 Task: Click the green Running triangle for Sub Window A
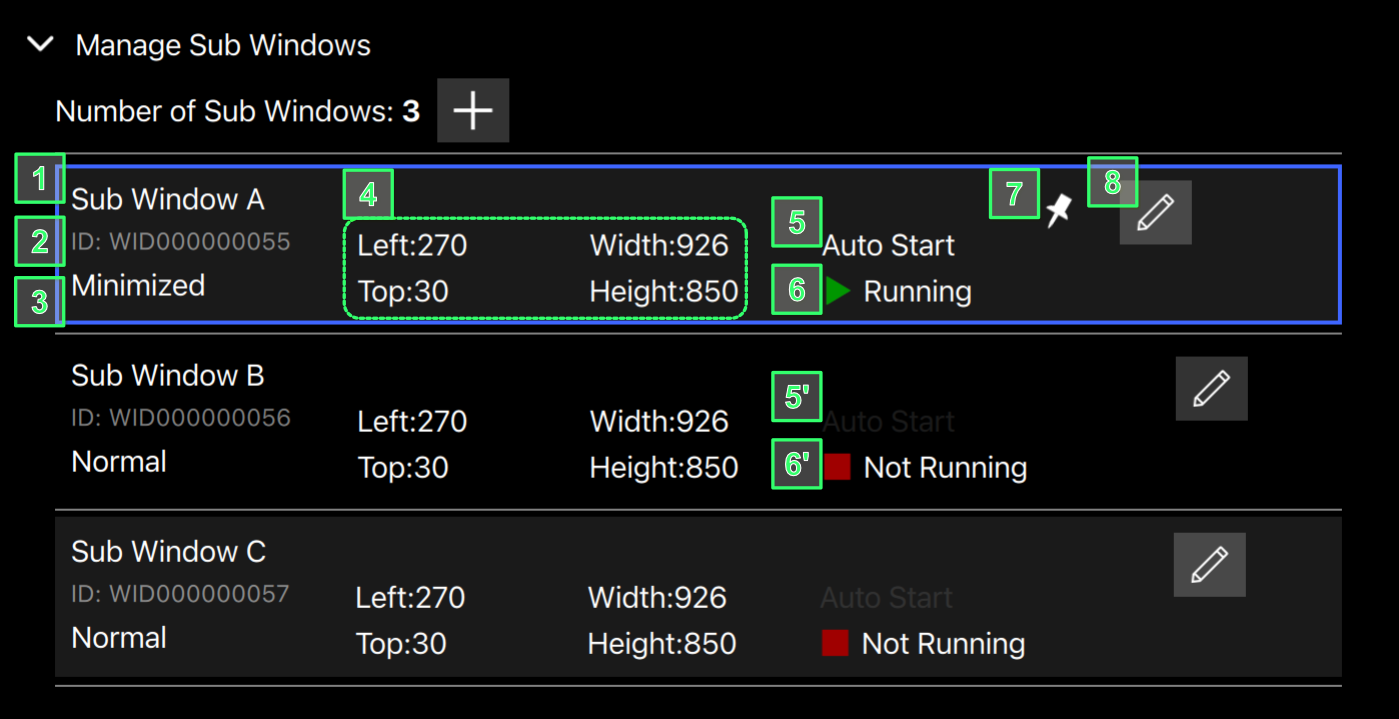pos(837,292)
